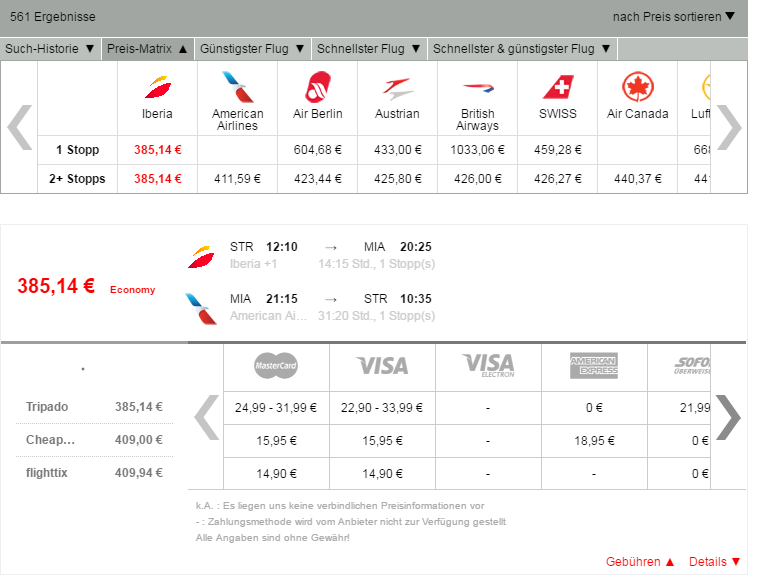Select American Airlines 2+ Stopps 411,59 €
Viewport: 776px width, 582px height.
coord(238,179)
